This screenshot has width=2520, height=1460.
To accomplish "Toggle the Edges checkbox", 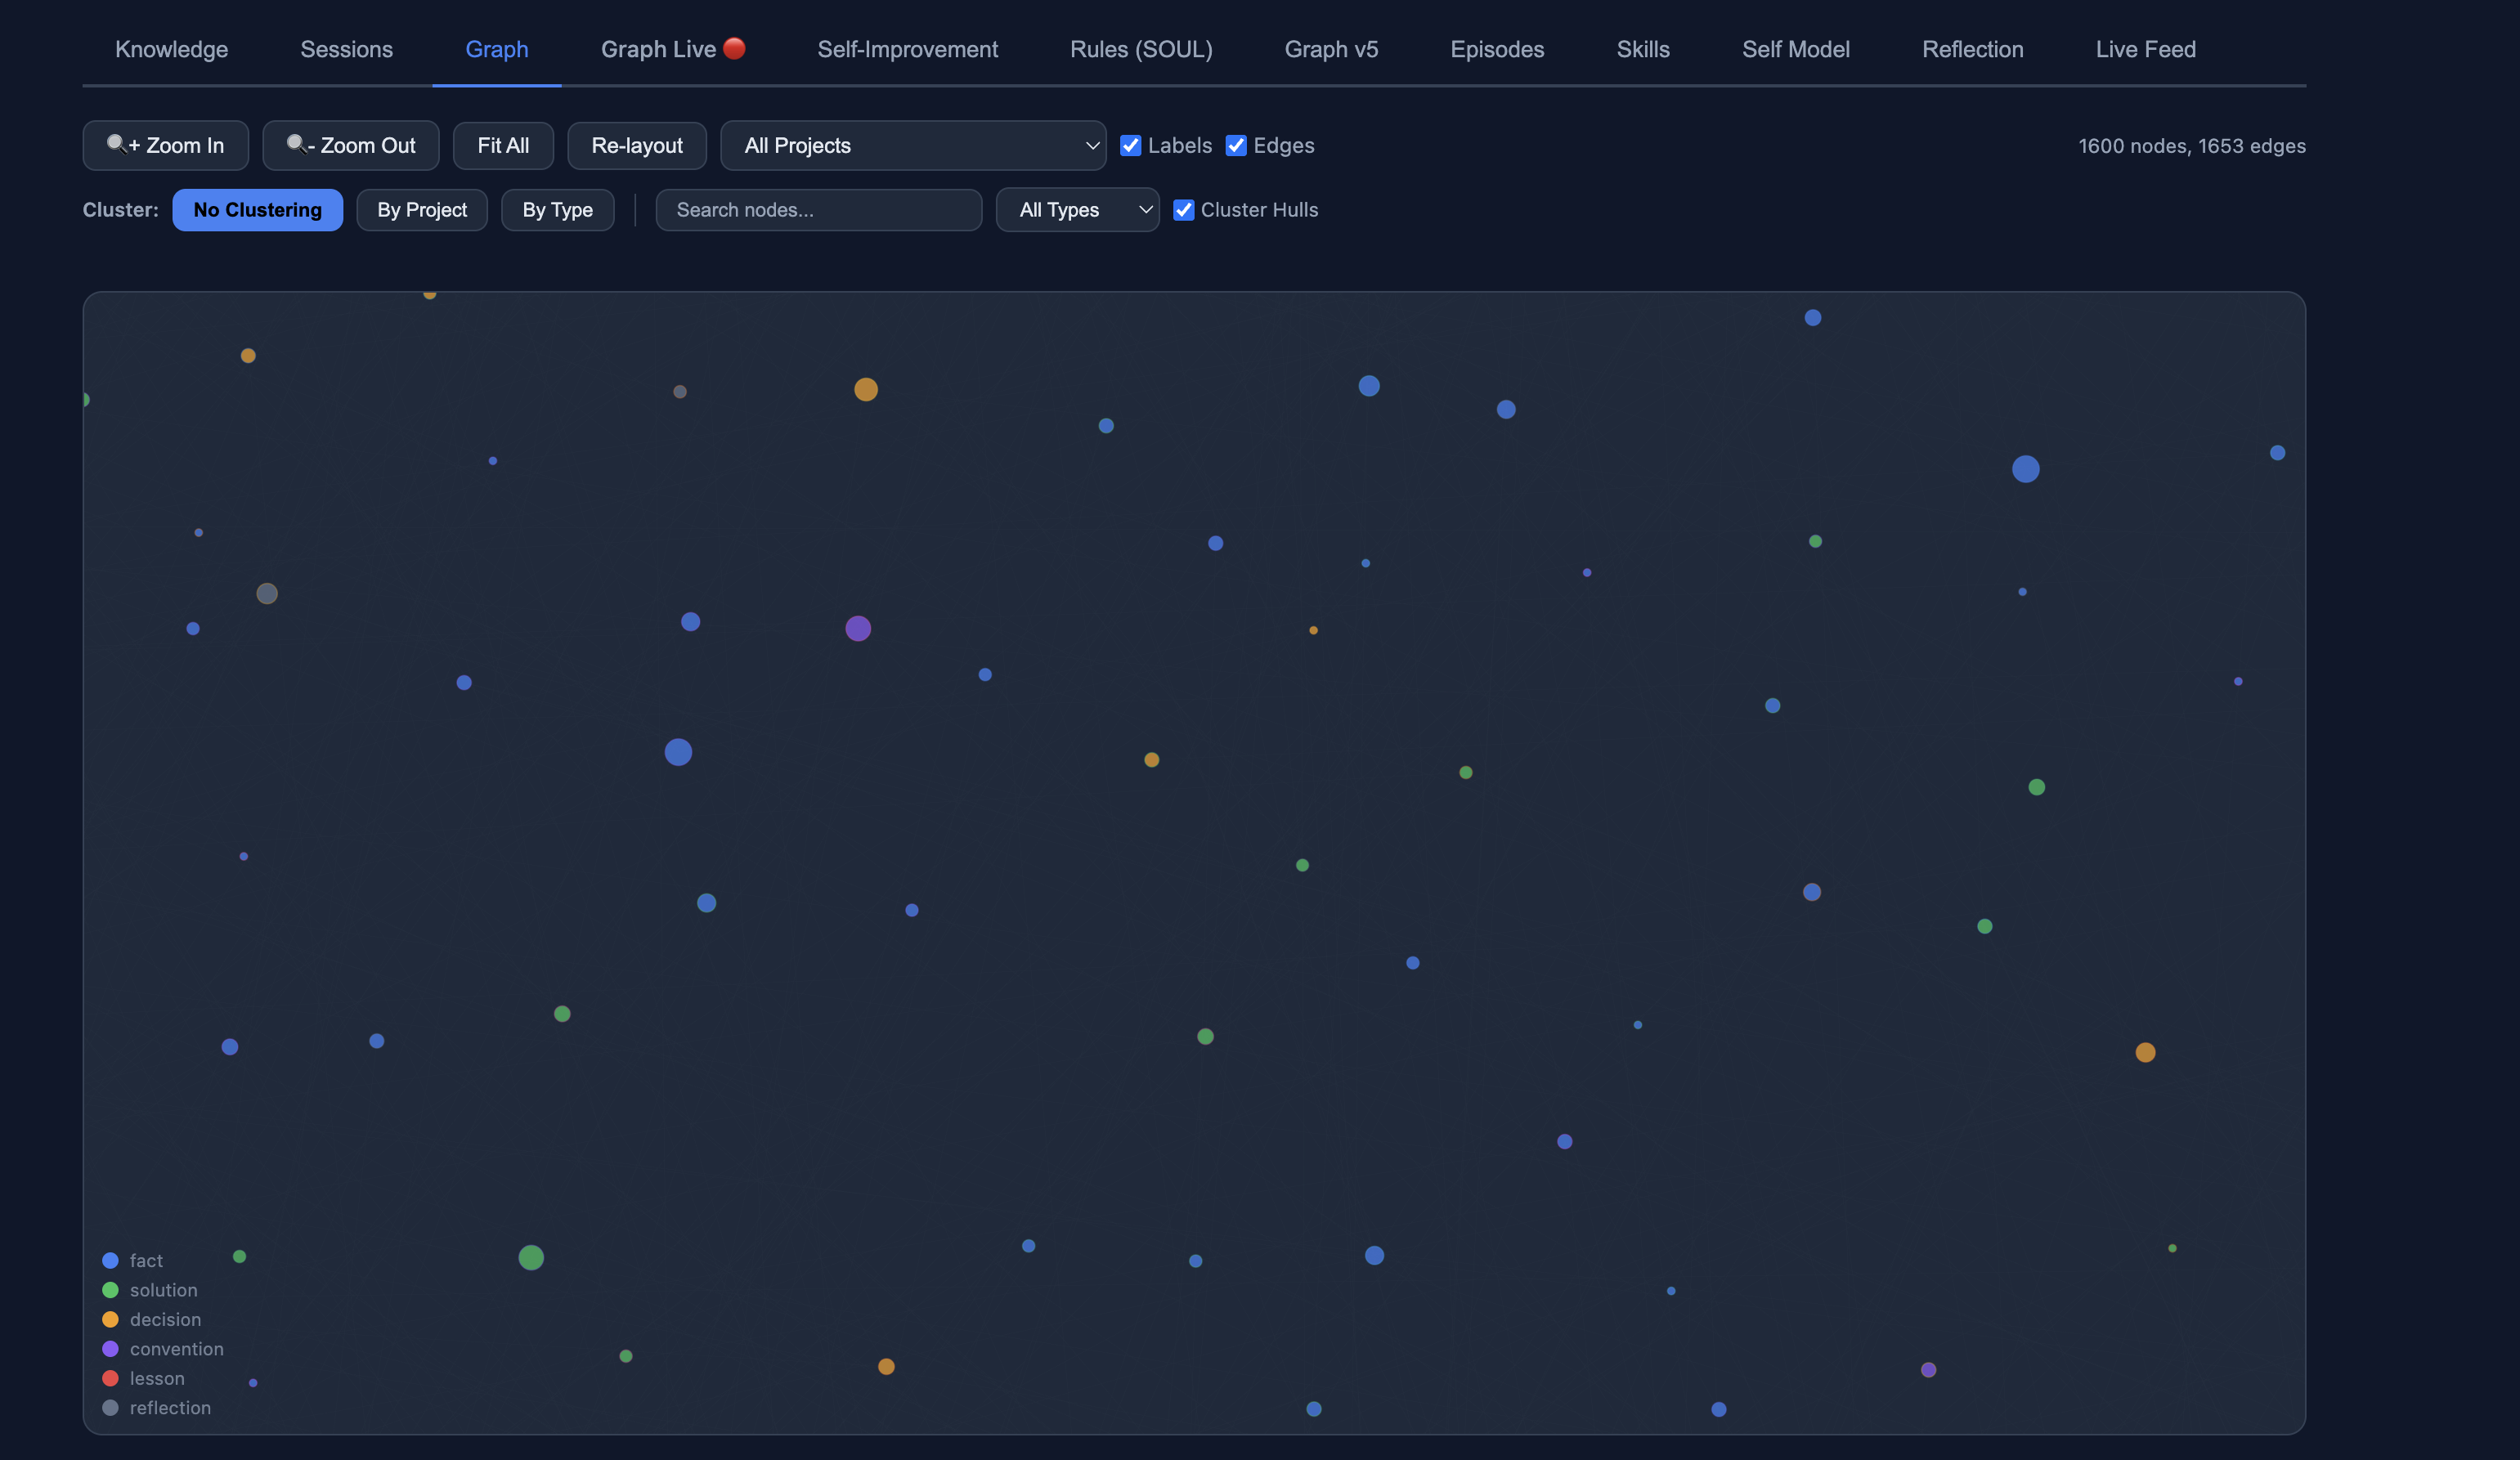I will (1236, 146).
